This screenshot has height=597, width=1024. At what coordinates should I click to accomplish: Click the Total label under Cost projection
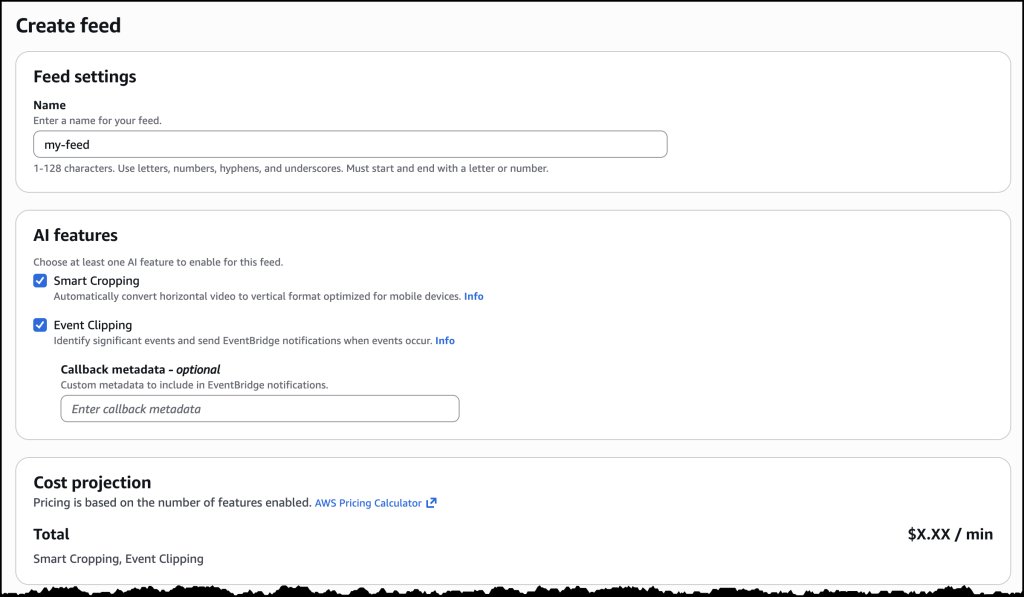point(51,534)
